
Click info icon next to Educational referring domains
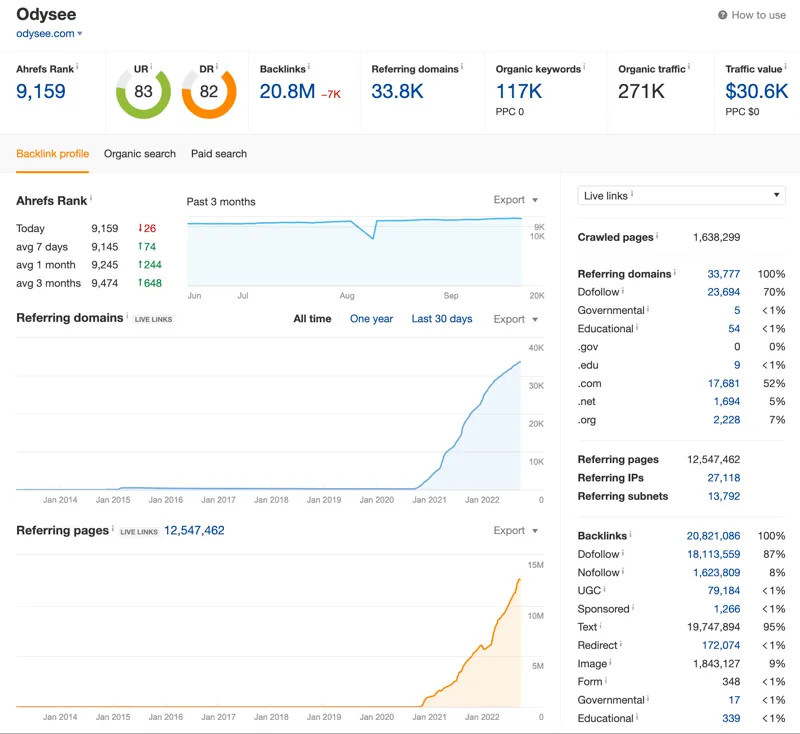pos(637,327)
